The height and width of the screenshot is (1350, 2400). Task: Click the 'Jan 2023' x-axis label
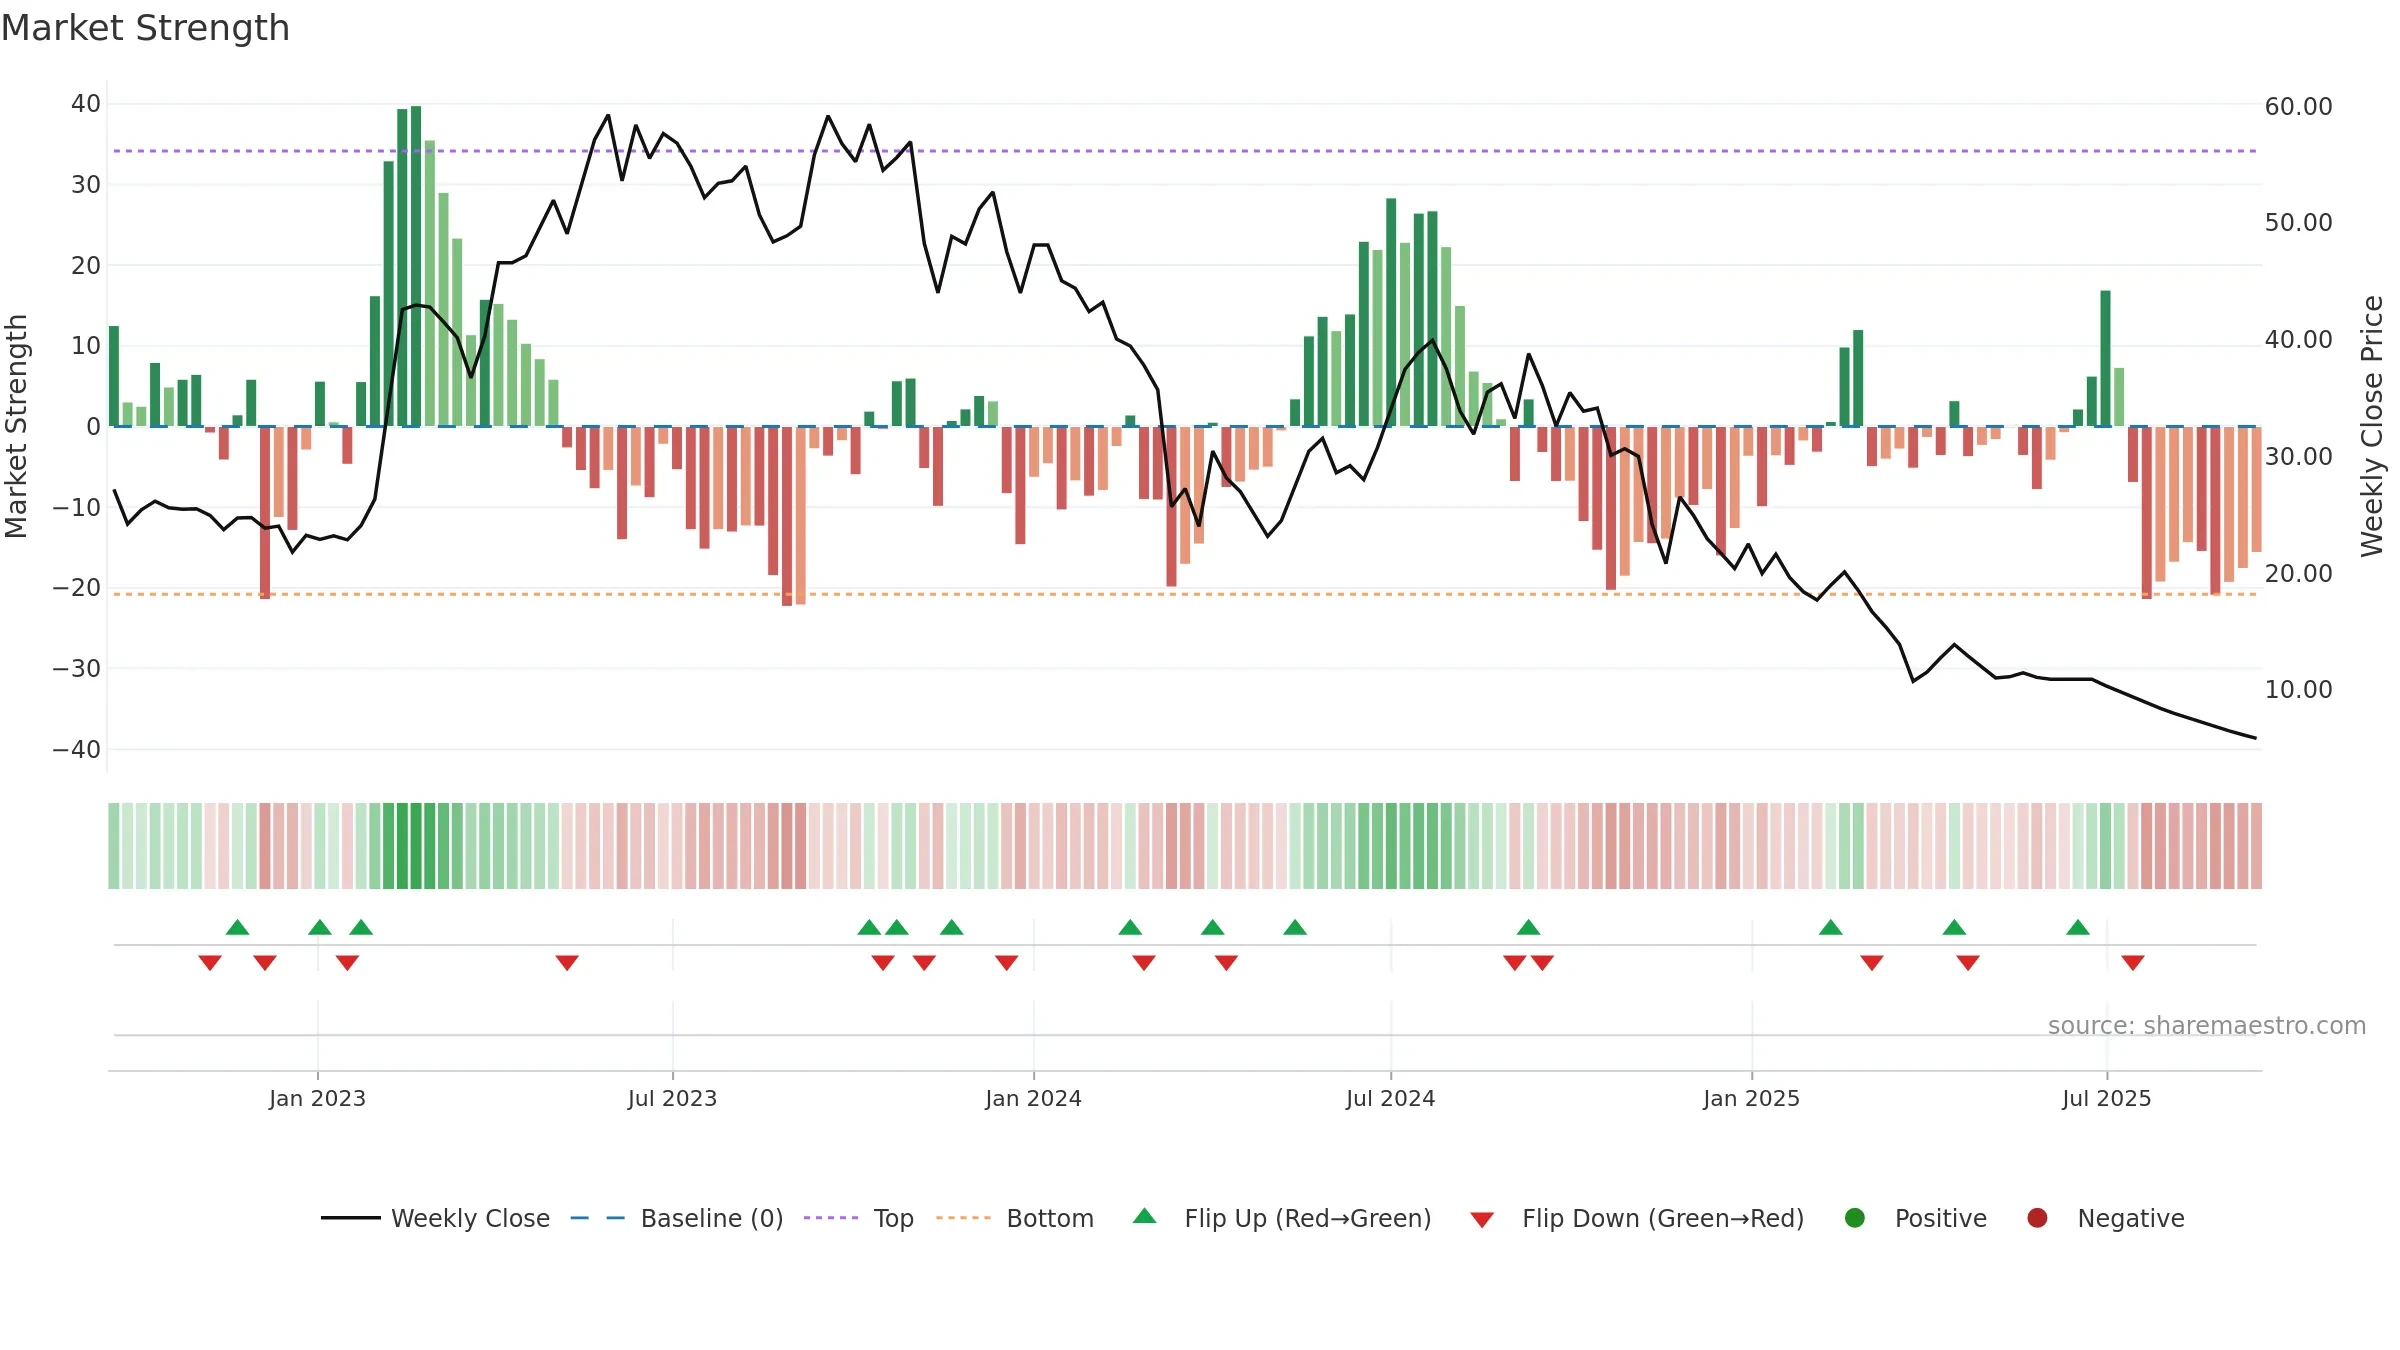coord(317,1098)
